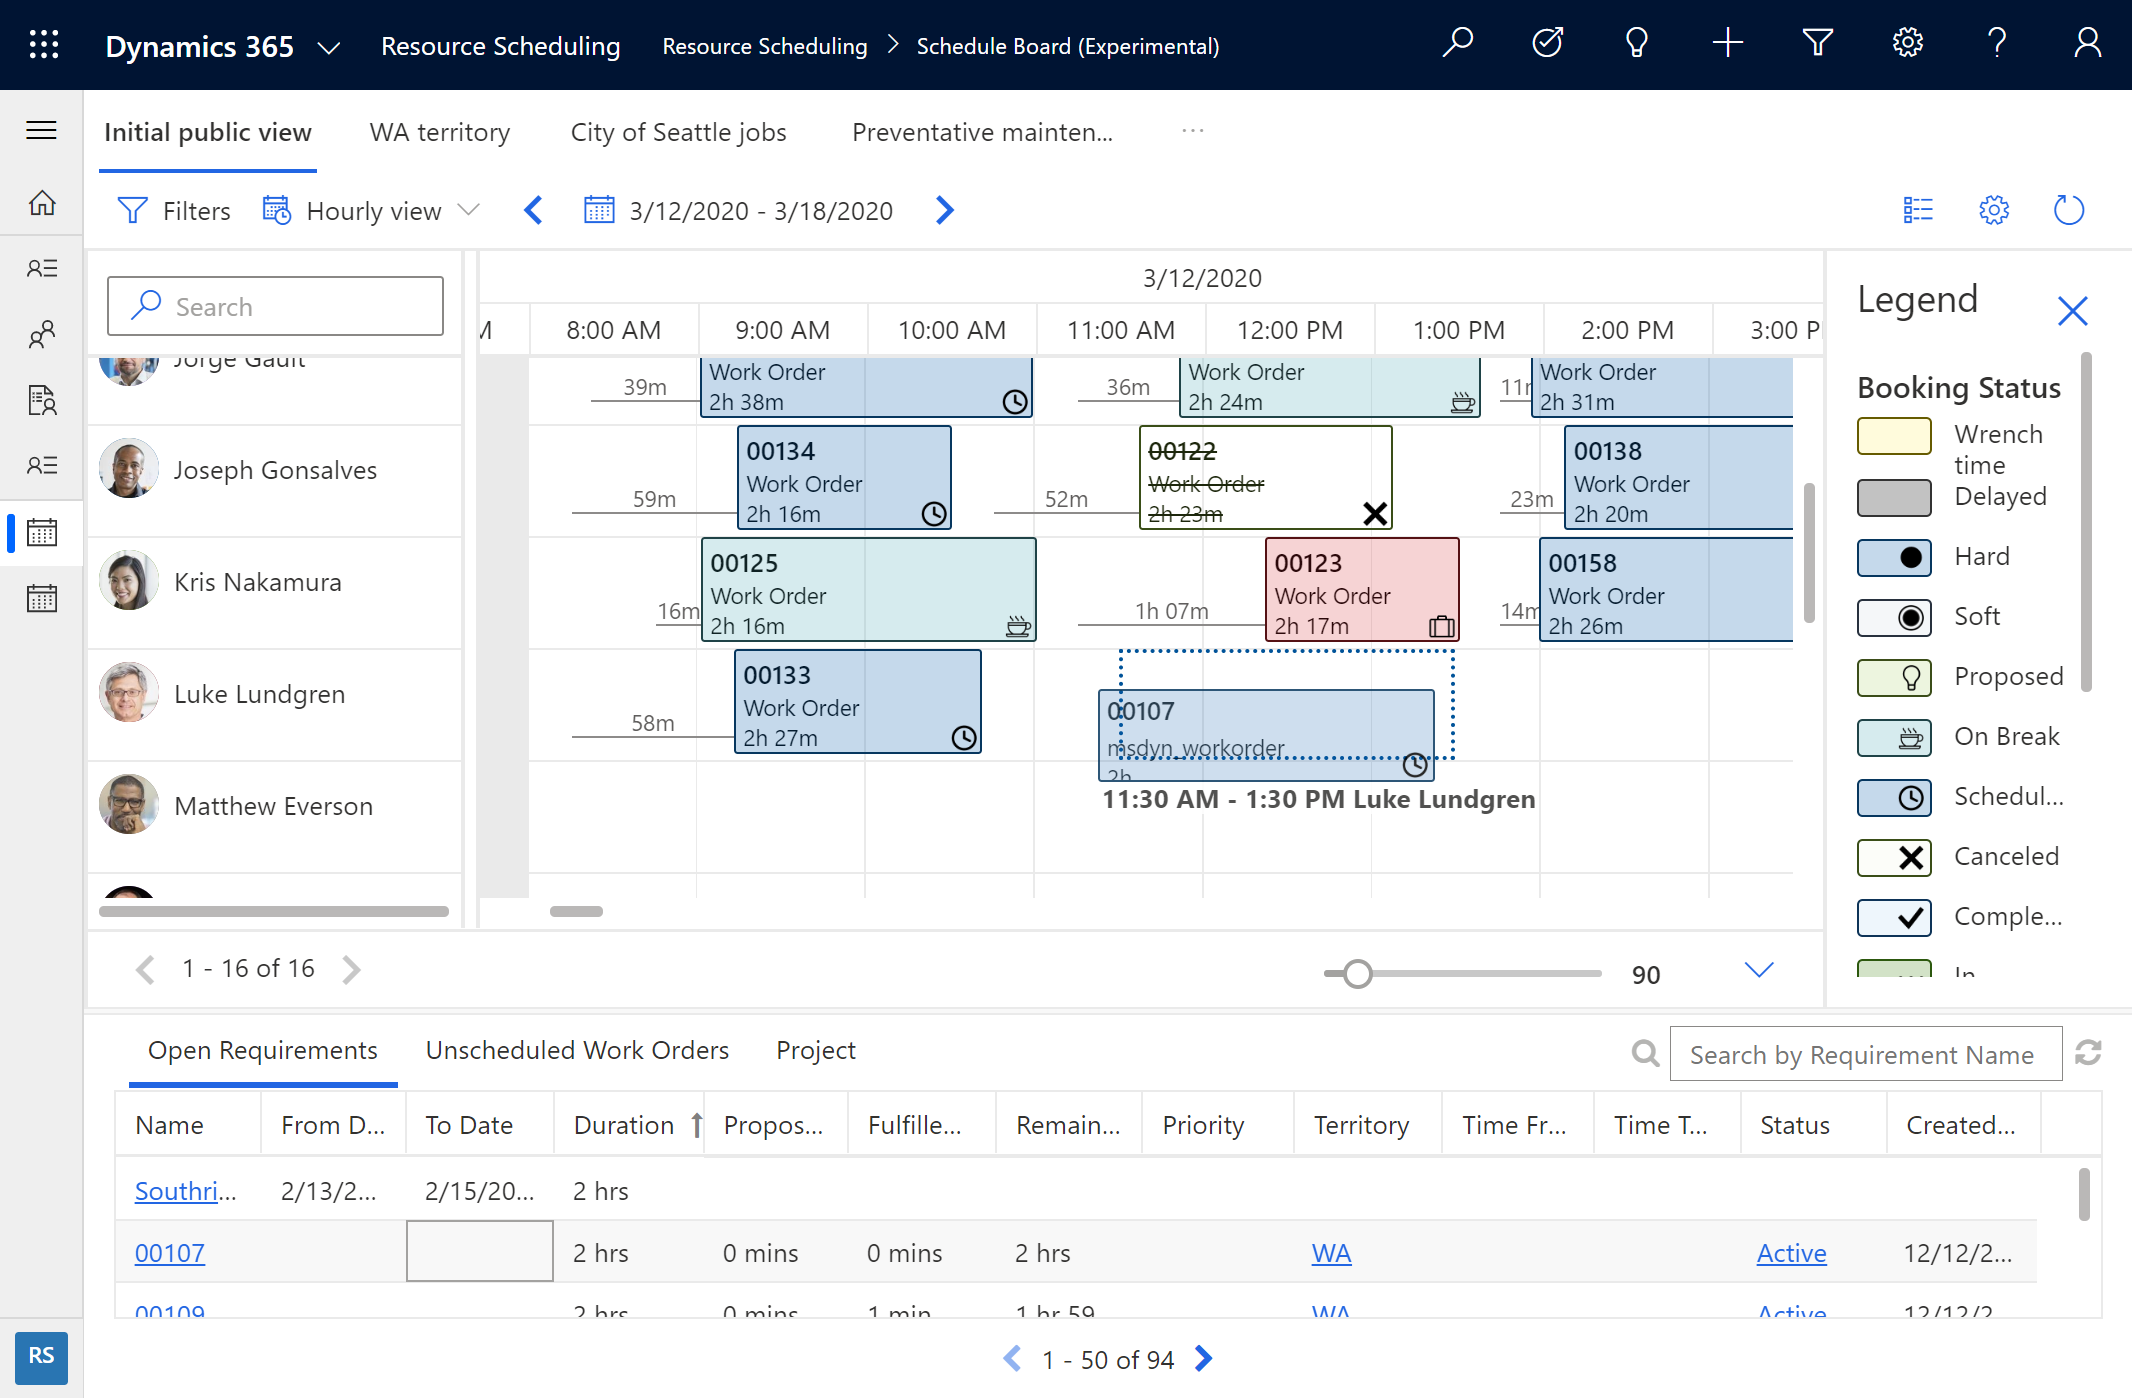Open work order 00107 requirement link

[170, 1251]
